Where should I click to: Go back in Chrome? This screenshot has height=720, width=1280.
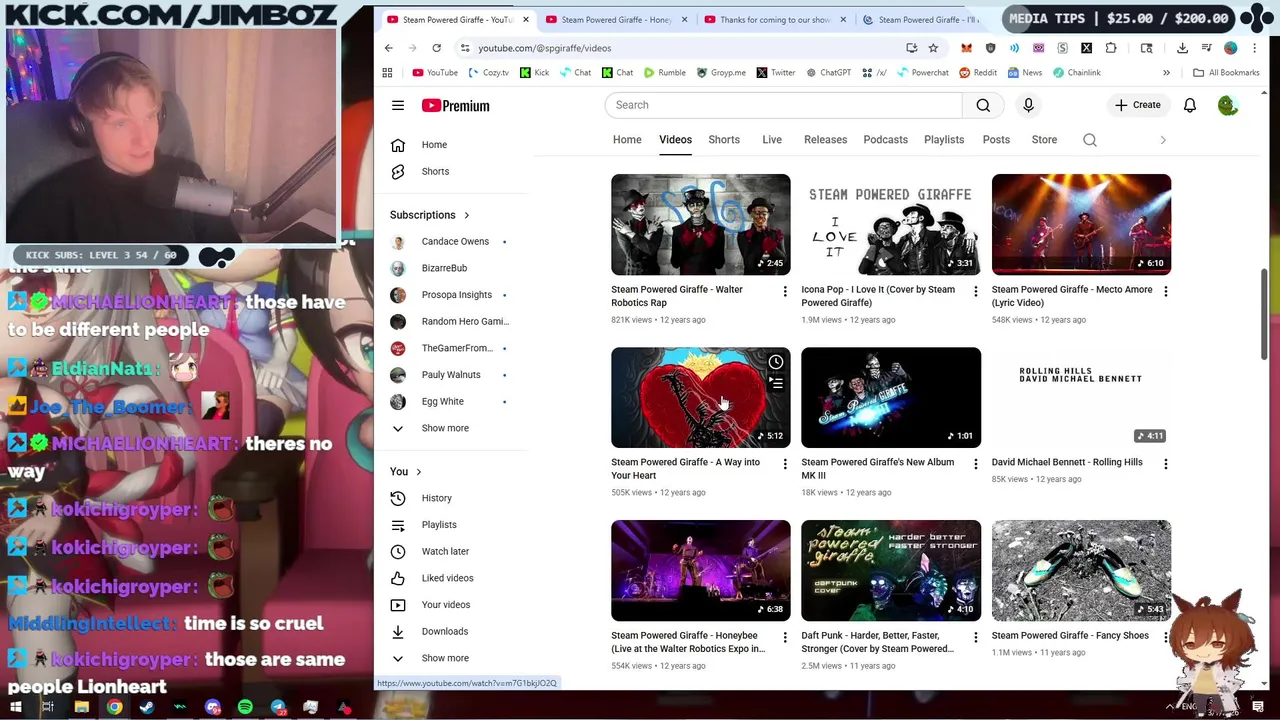click(389, 48)
